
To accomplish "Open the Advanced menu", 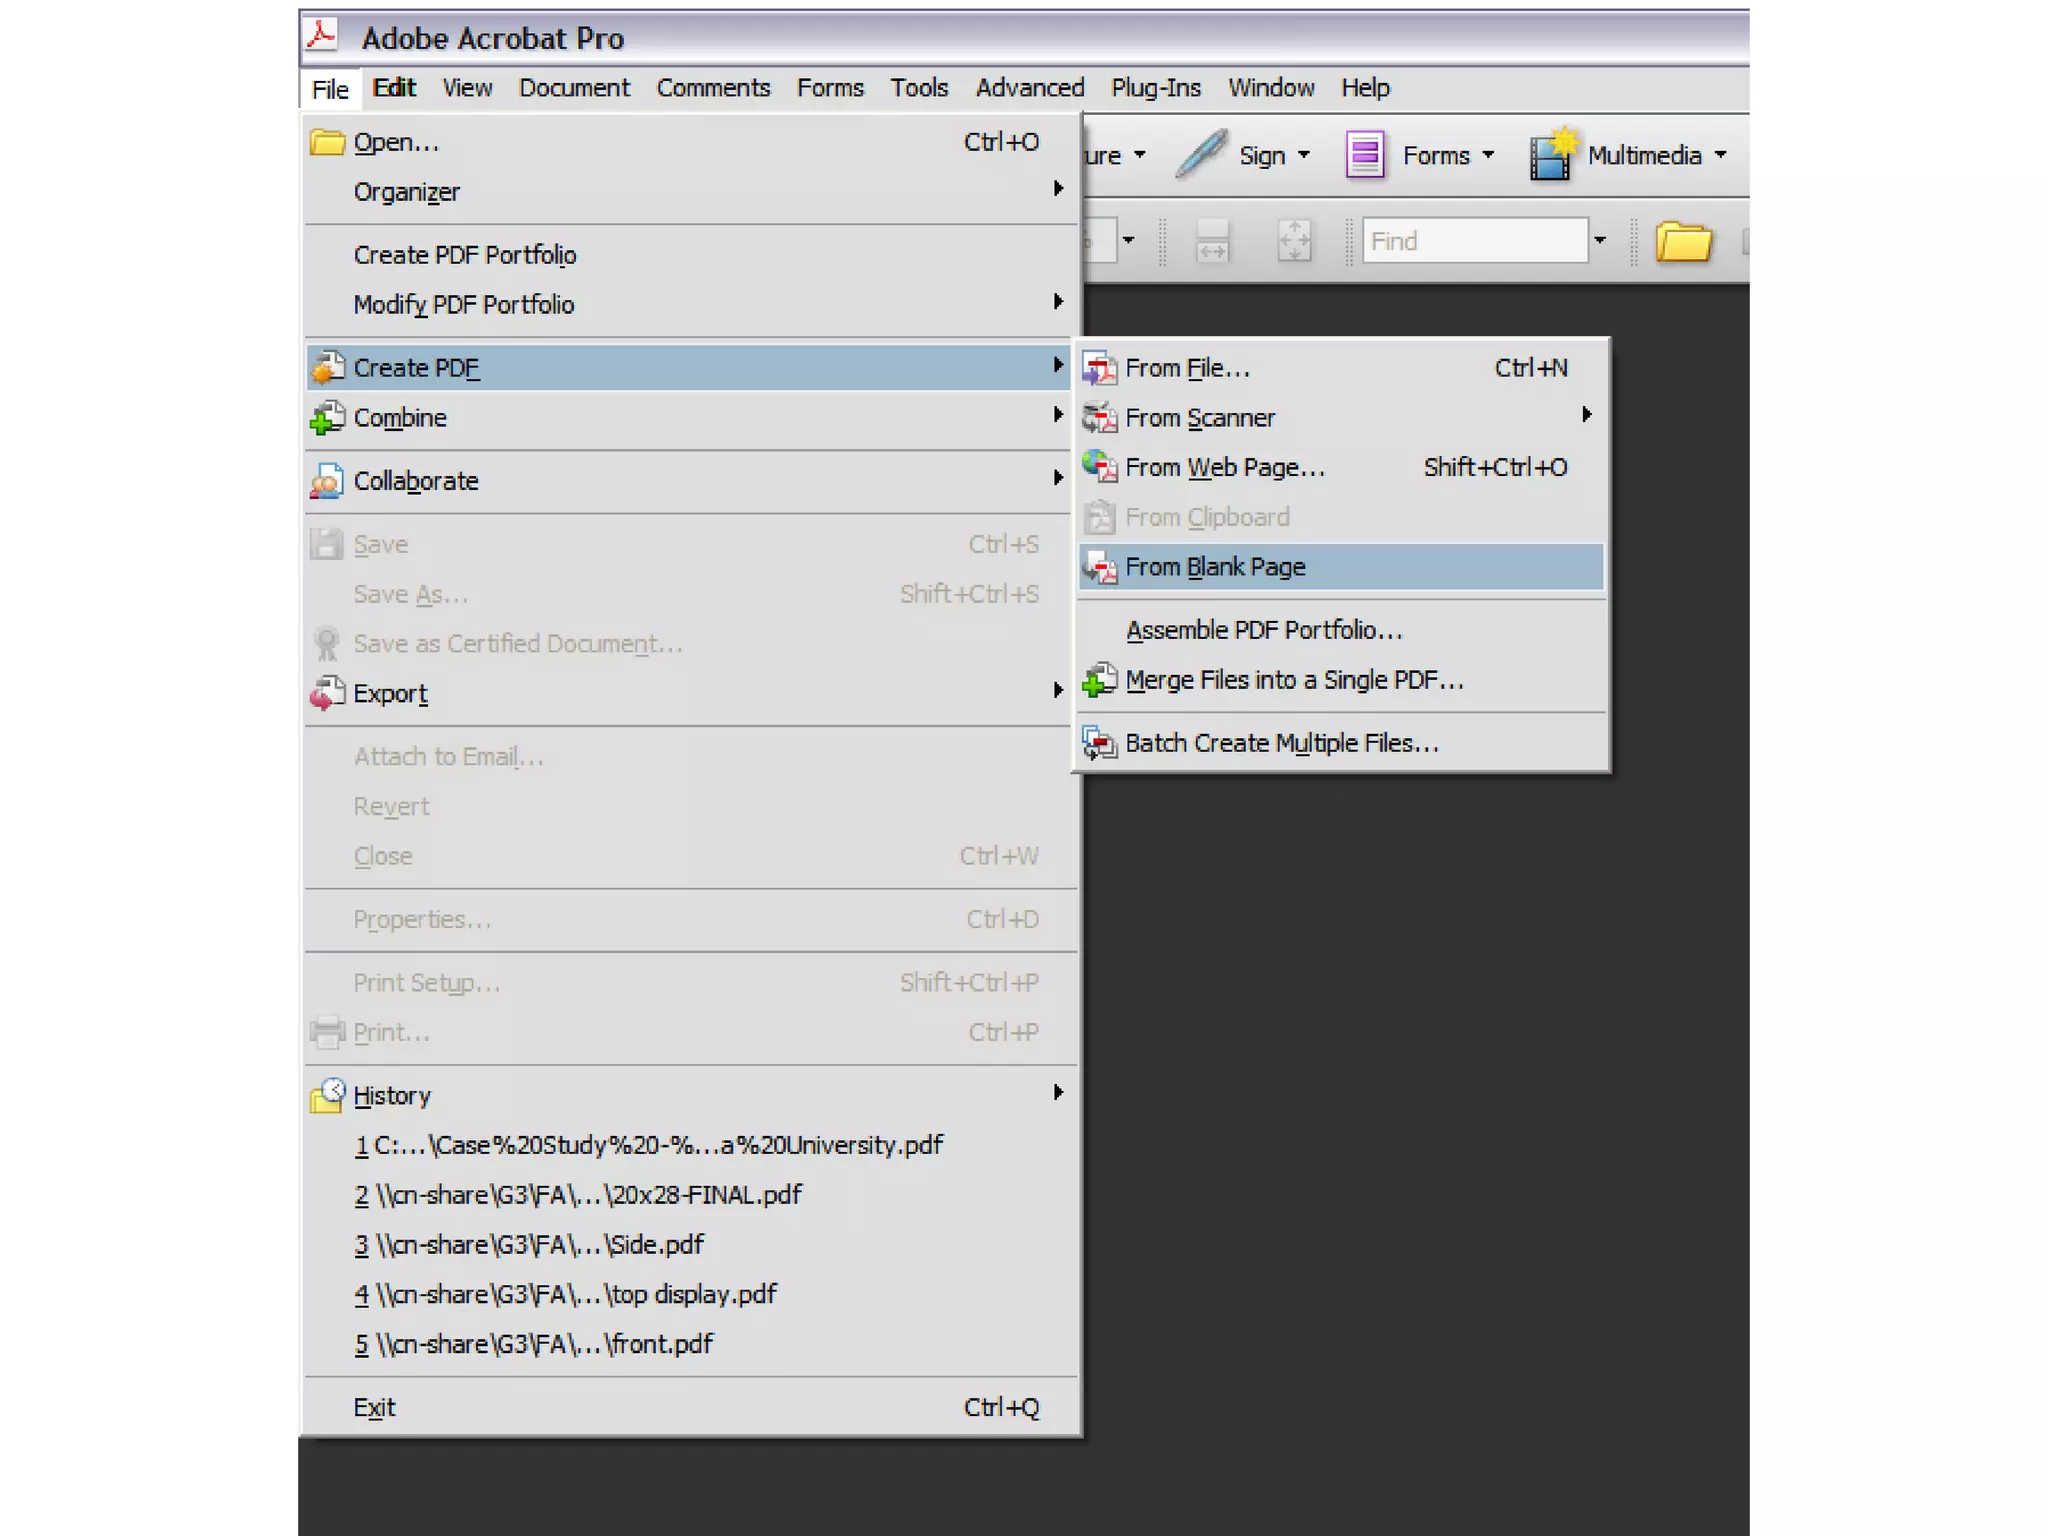I will click(1029, 88).
